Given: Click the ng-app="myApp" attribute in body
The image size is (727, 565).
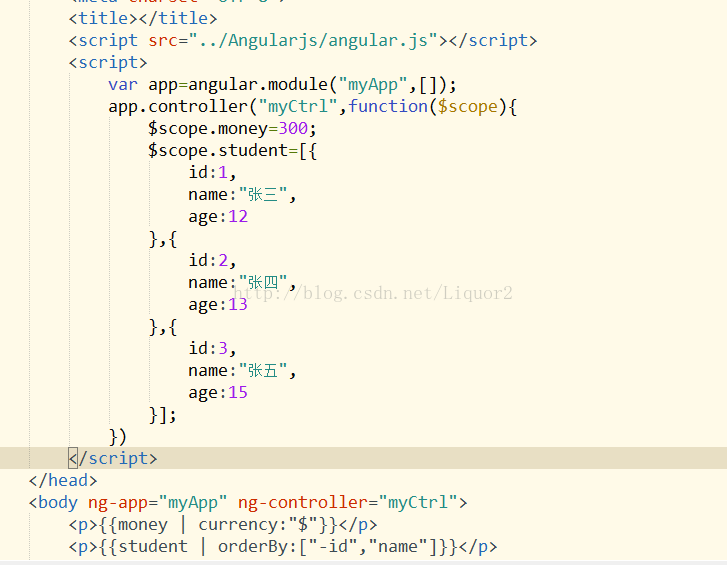Looking at the screenshot, I should [x=158, y=502].
